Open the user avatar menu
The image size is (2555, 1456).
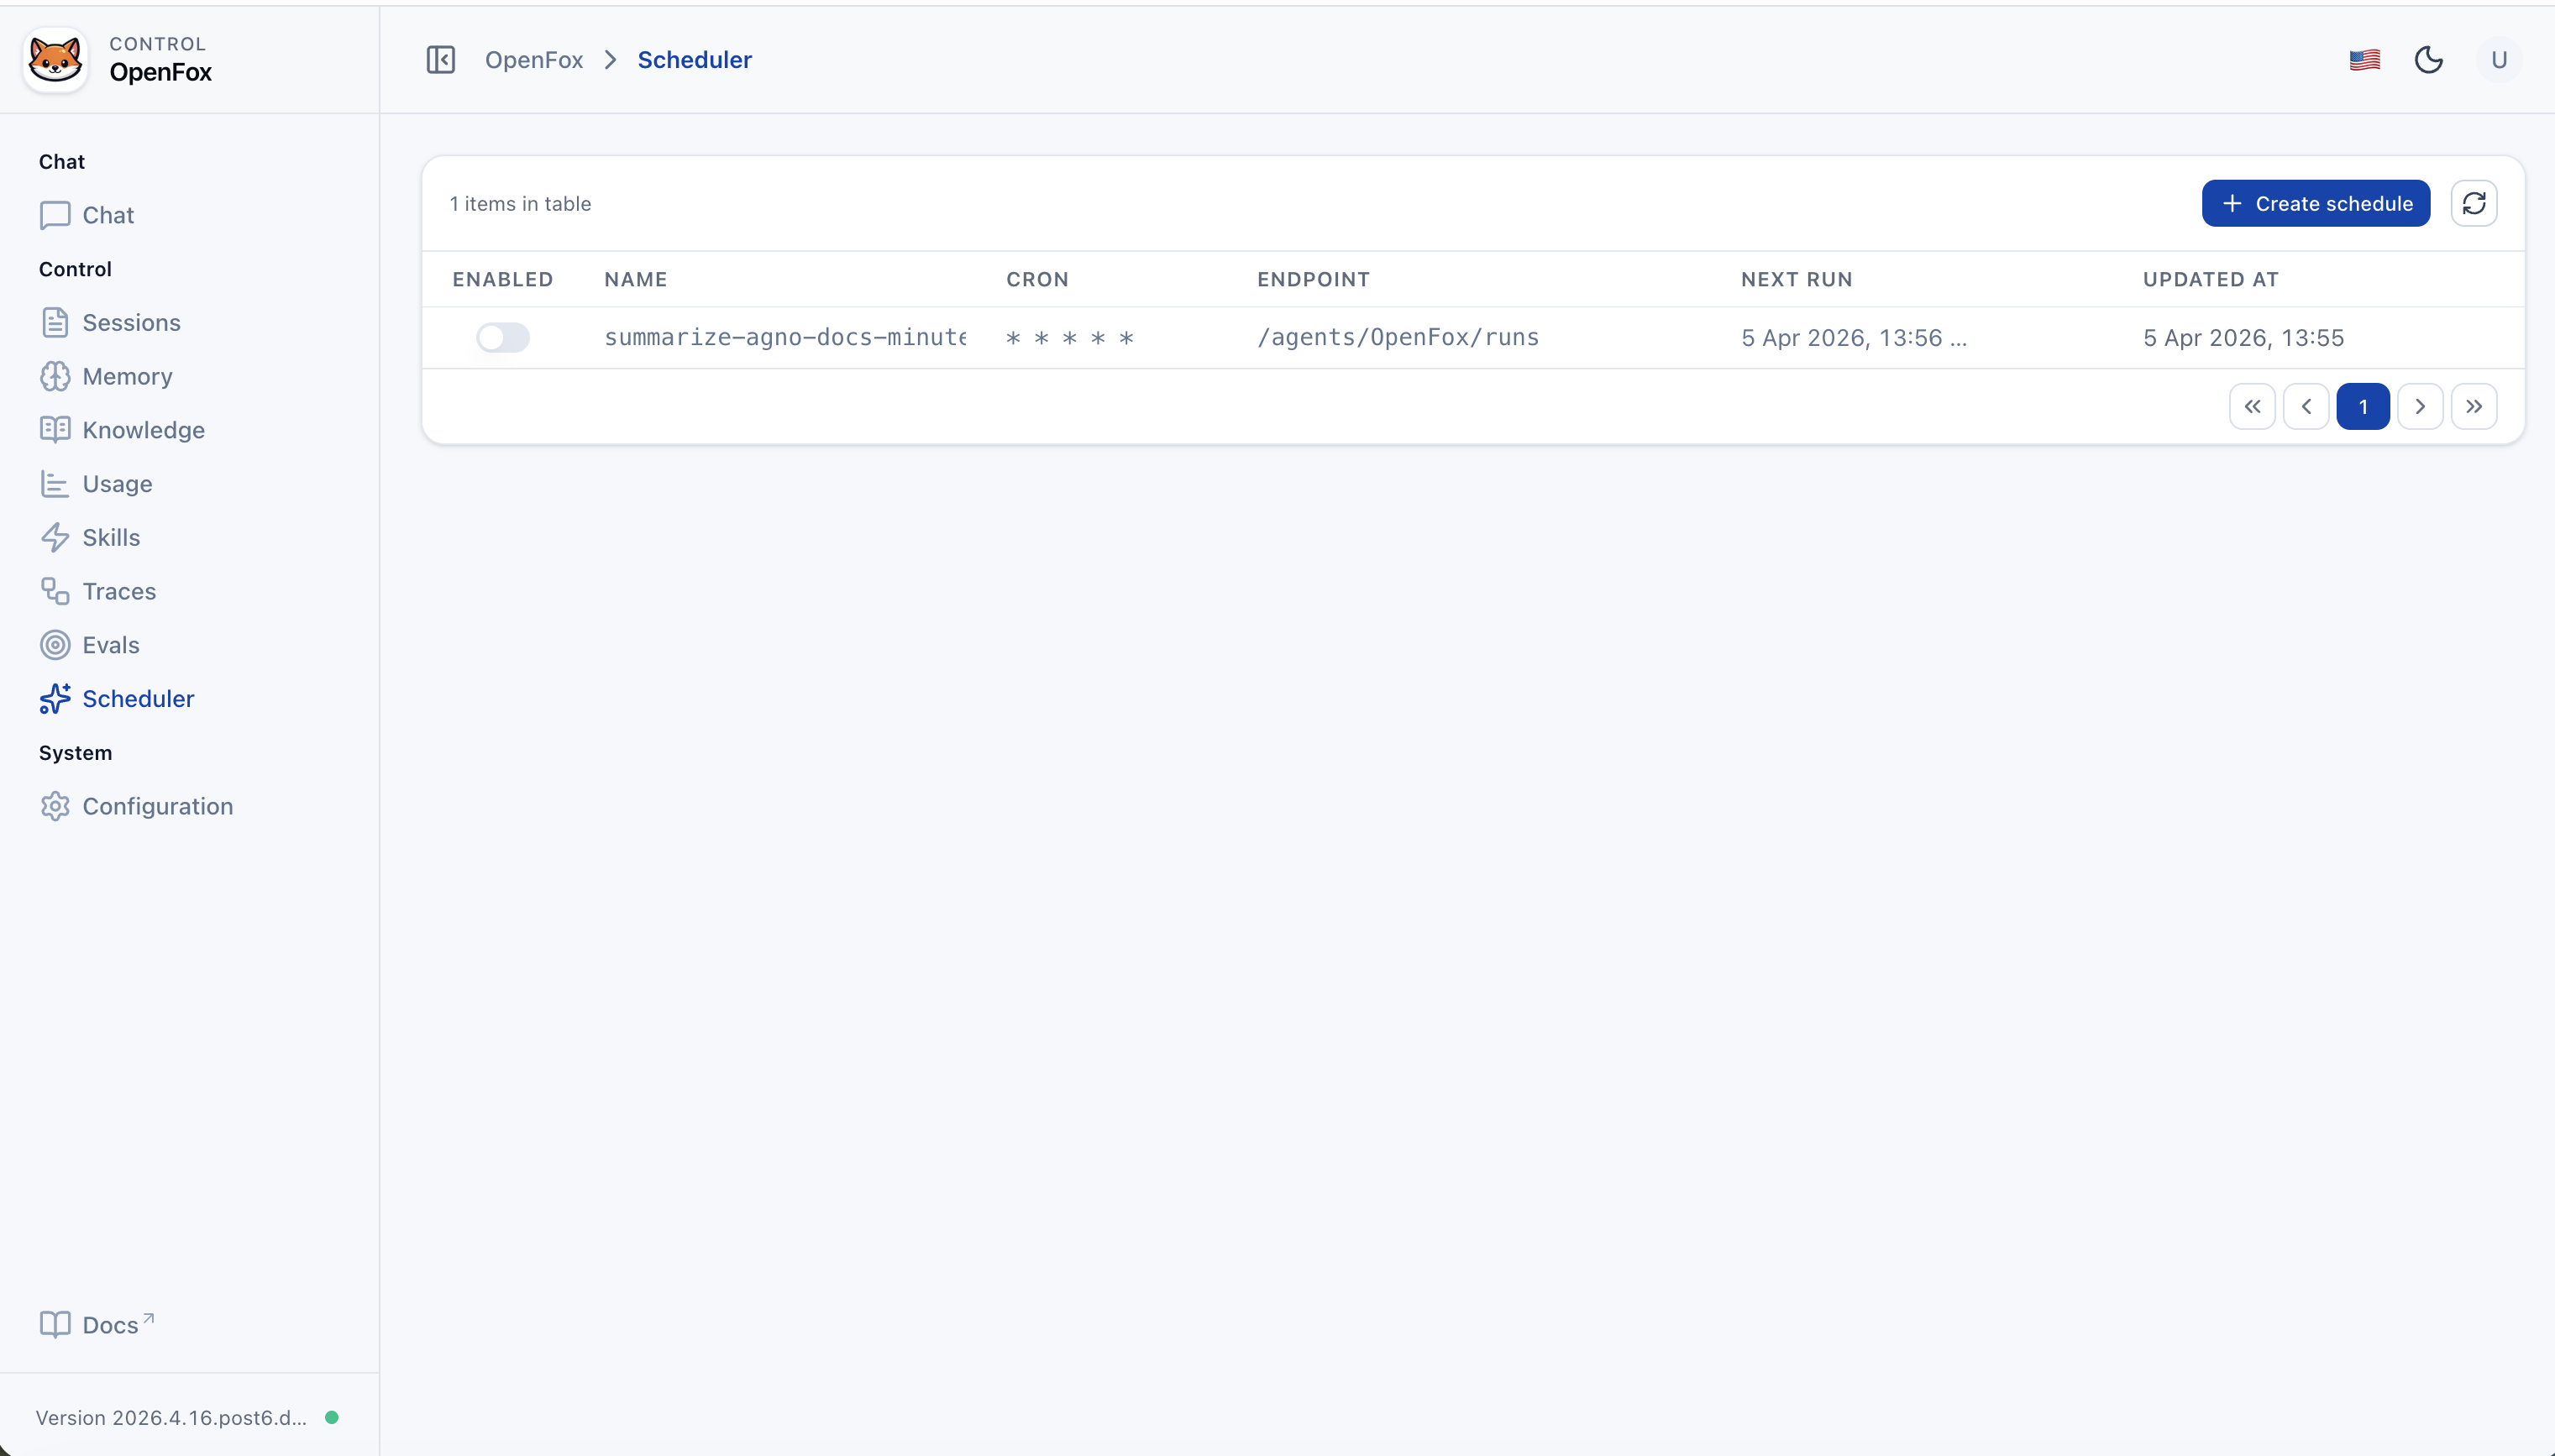pyautogui.click(x=2499, y=60)
